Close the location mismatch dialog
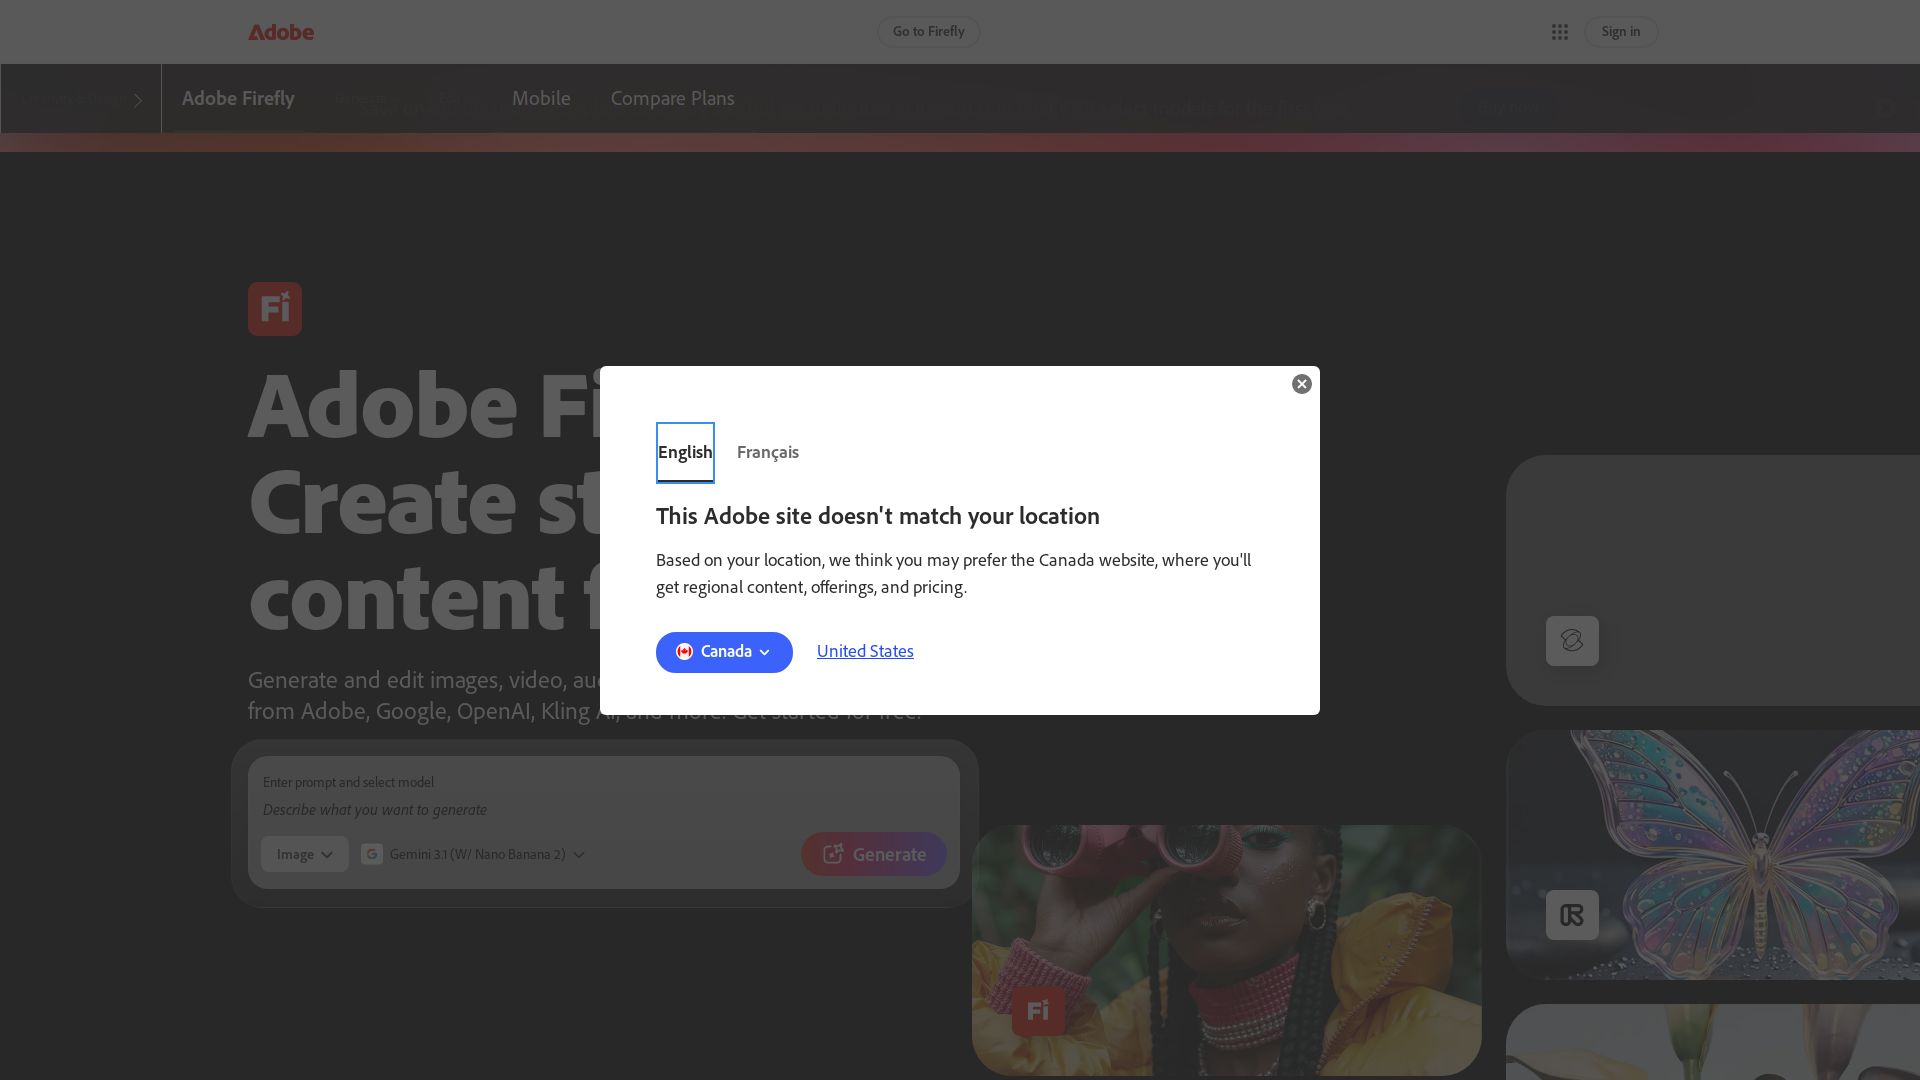 (1301, 384)
